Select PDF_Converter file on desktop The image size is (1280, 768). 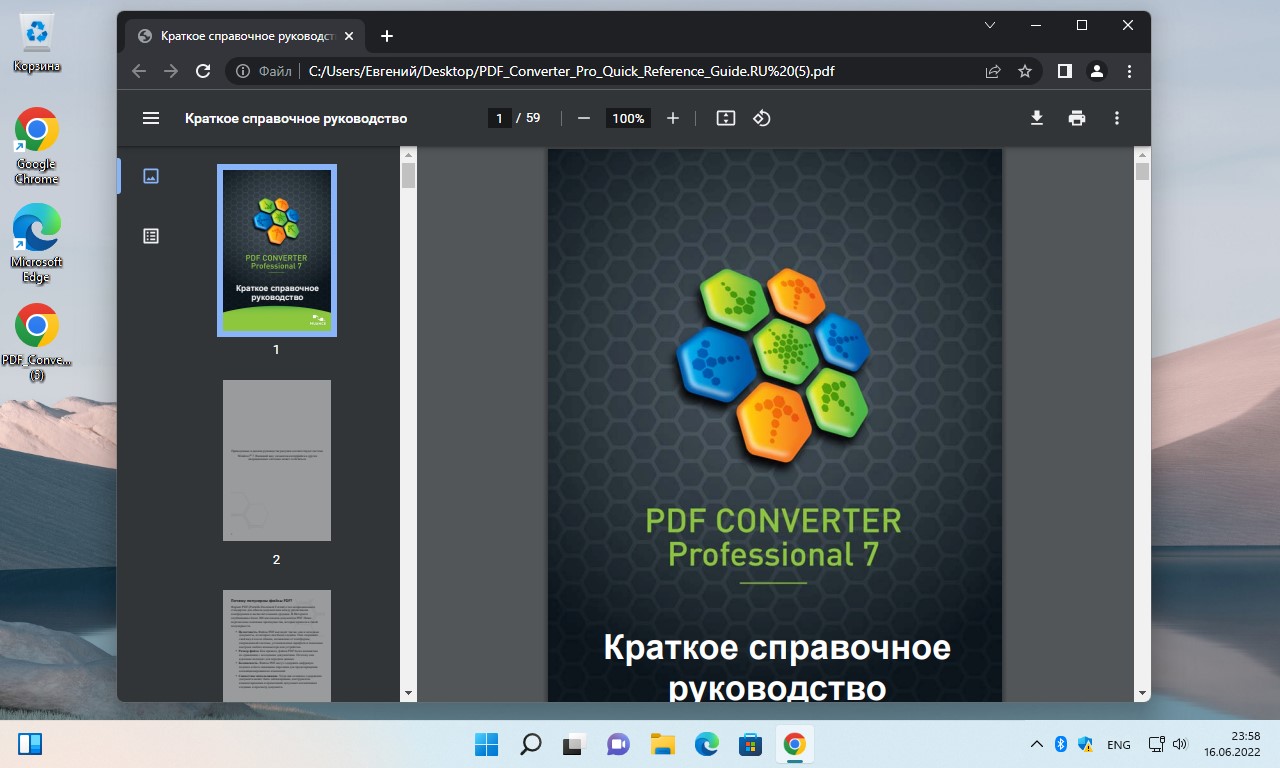[x=37, y=342]
